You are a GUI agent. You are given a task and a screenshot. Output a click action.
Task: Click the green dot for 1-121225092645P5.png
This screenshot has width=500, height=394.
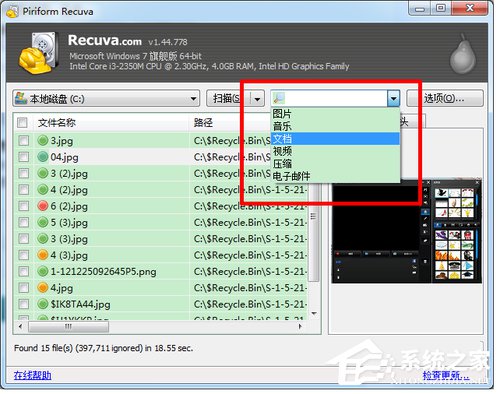(x=43, y=271)
